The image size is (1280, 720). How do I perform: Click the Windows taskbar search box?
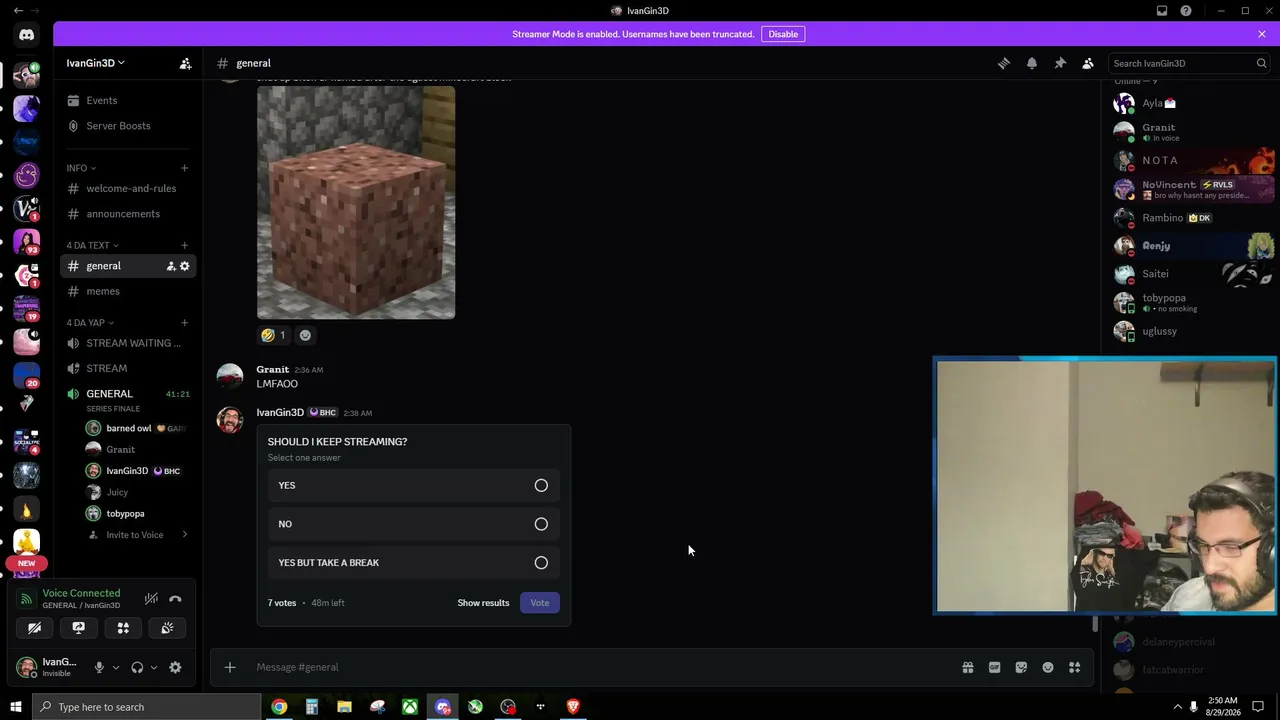click(x=147, y=707)
